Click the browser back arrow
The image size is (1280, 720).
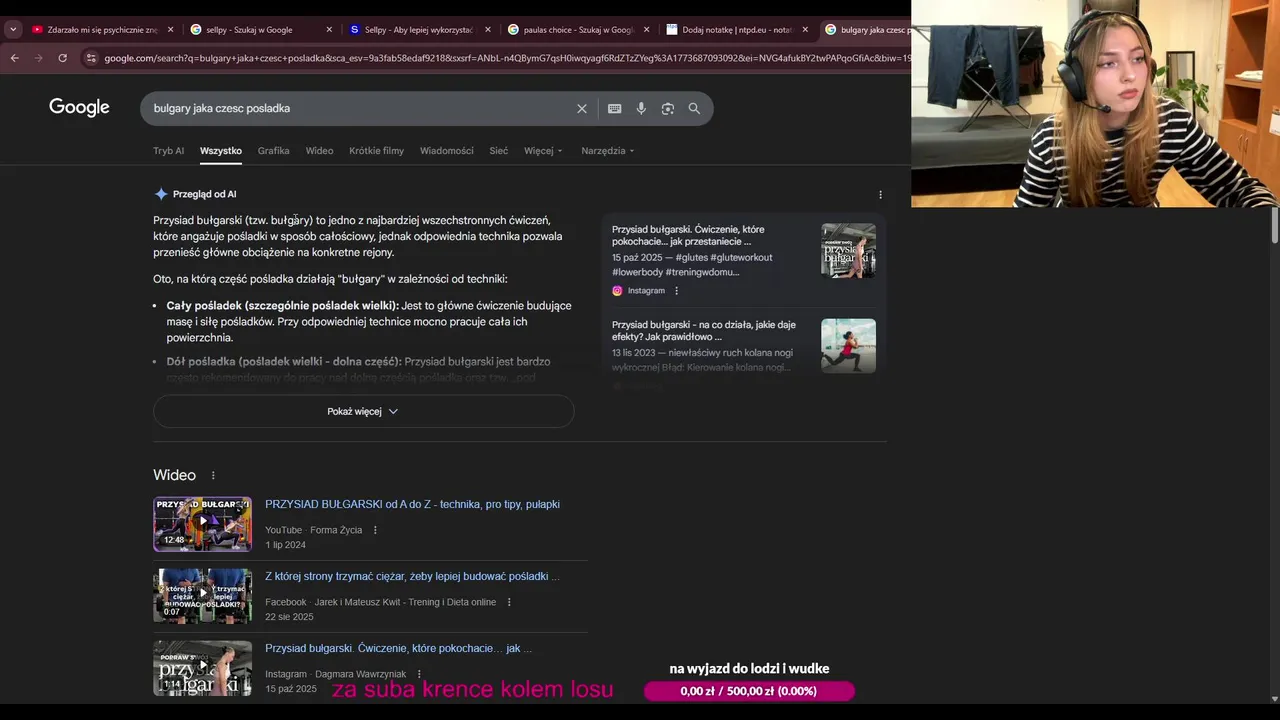point(14,58)
